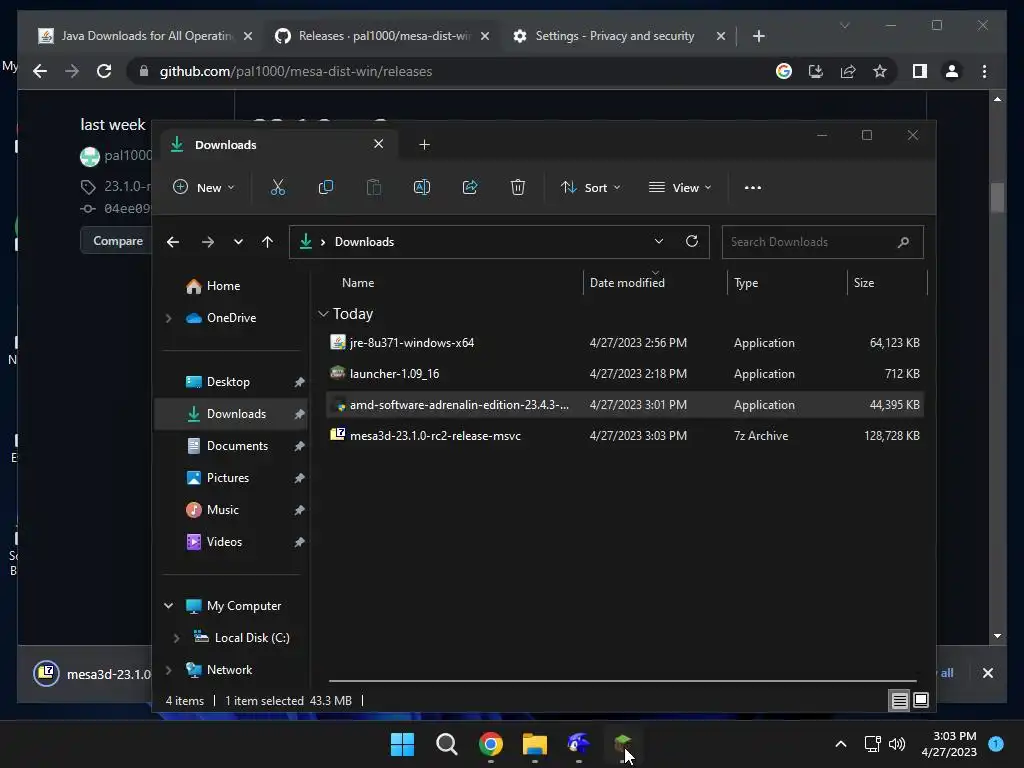Open the View dropdown in Explorer

pyautogui.click(x=680, y=187)
